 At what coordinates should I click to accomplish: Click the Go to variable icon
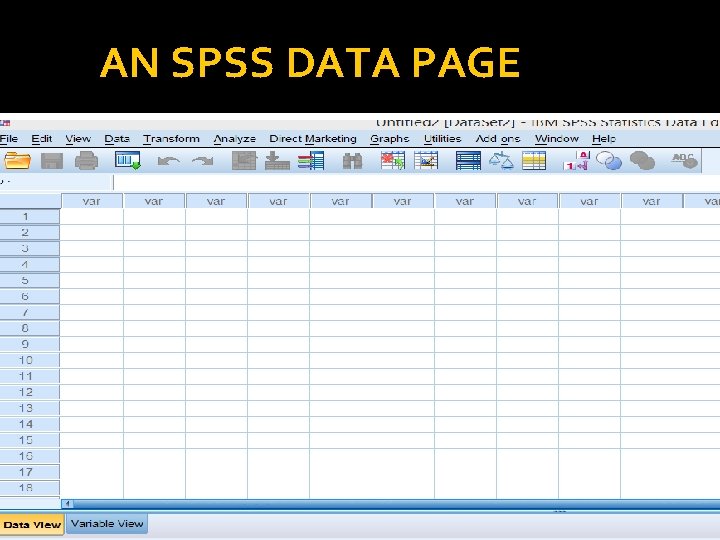(277, 161)
